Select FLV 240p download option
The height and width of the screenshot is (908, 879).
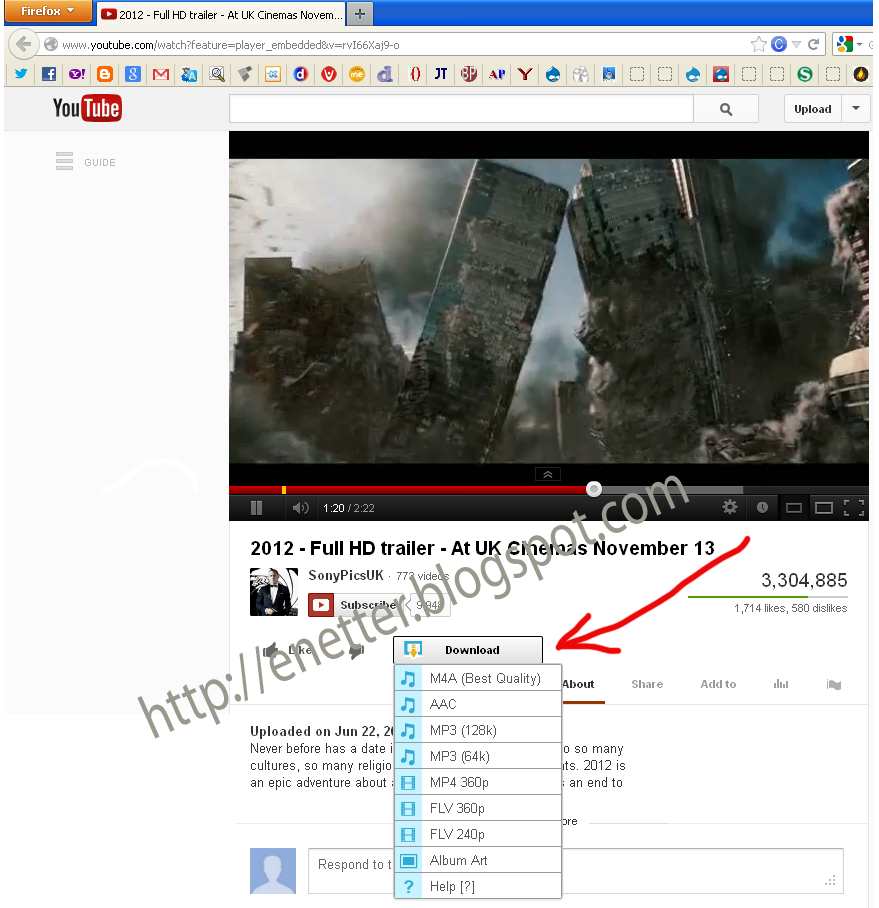point(478,834)
